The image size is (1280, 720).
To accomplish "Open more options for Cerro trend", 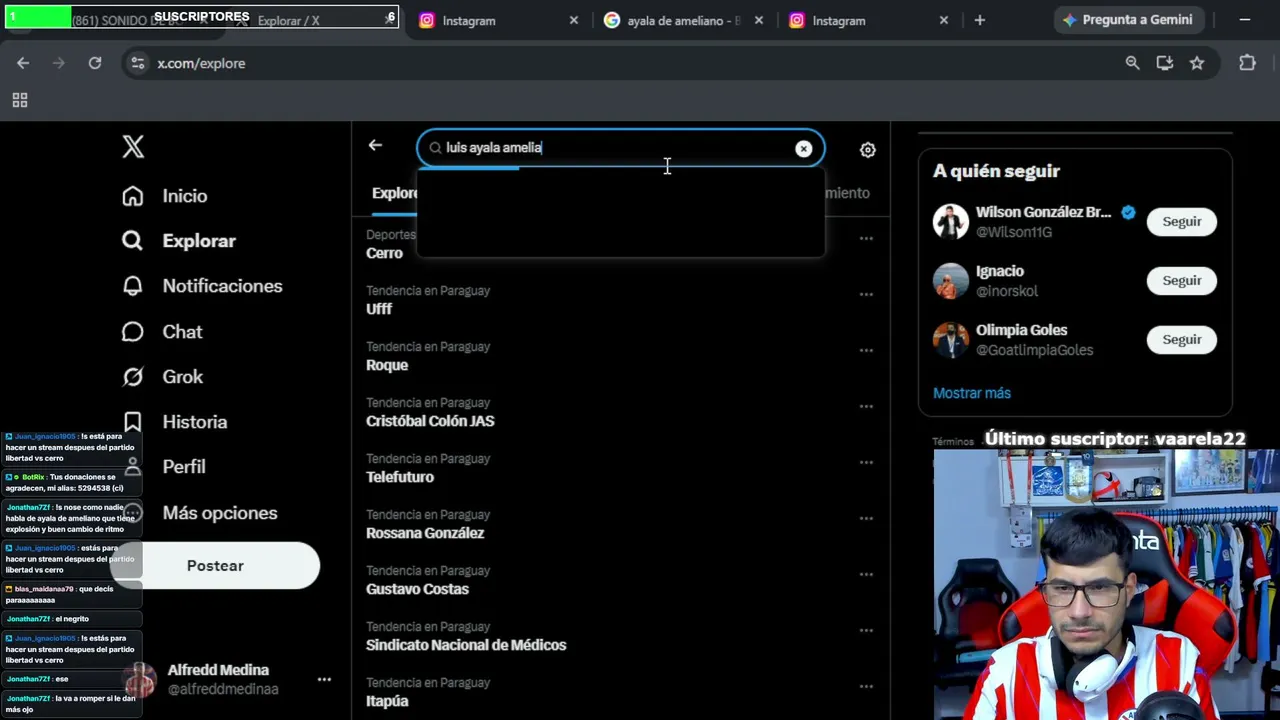I will pyautogui.click(x=866, y=239).
